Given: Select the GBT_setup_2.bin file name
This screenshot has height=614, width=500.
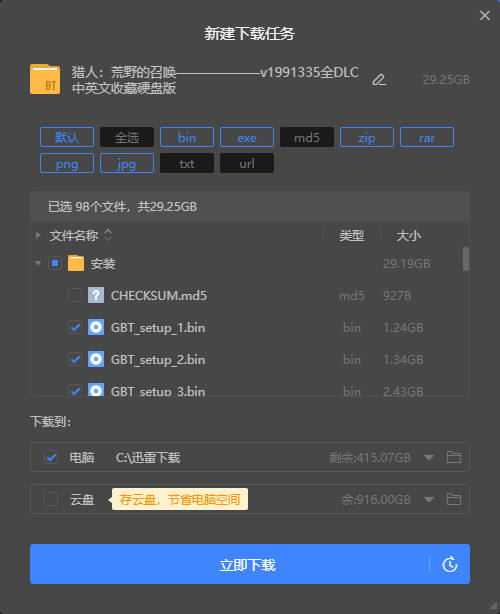Looking at the screenshot, I should (158, 360).
